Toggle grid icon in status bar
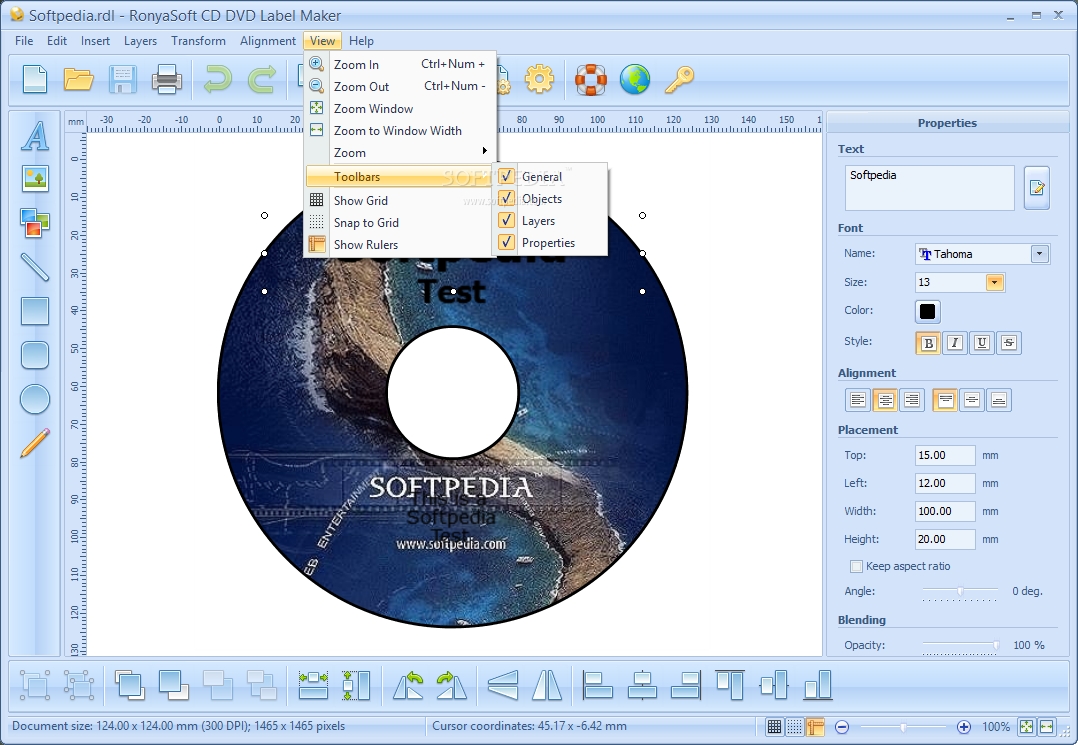The height and width of the screenshot is (745, 1078). [774, 727]
